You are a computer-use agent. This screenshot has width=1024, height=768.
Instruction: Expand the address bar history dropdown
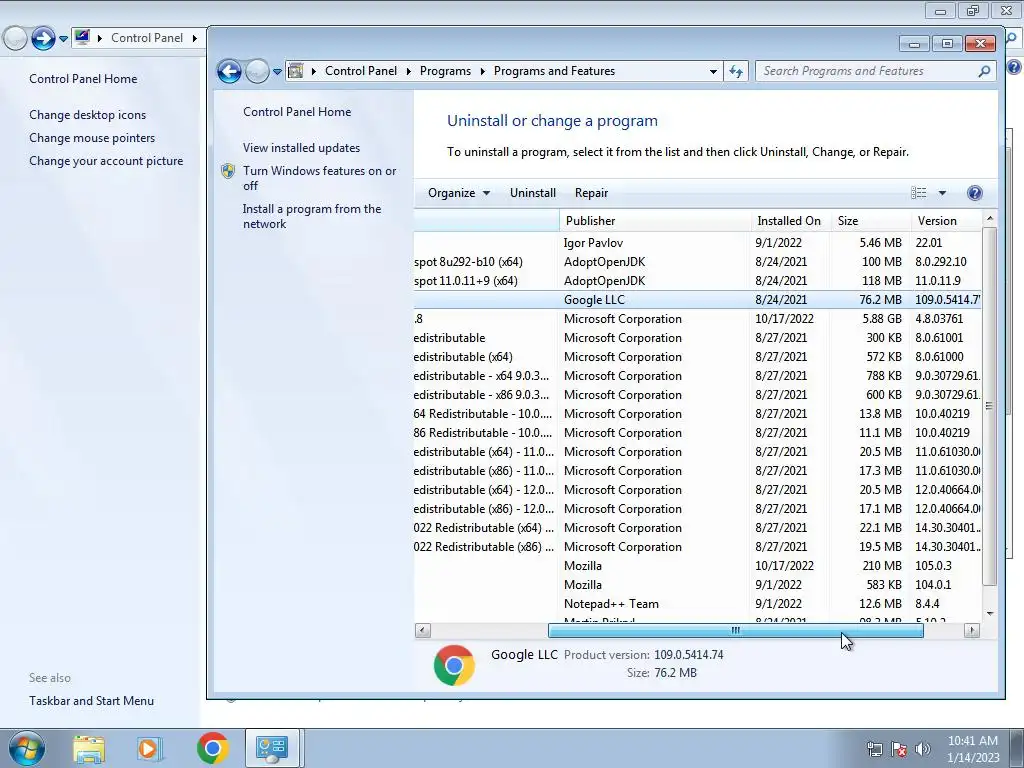click(713, 71)
